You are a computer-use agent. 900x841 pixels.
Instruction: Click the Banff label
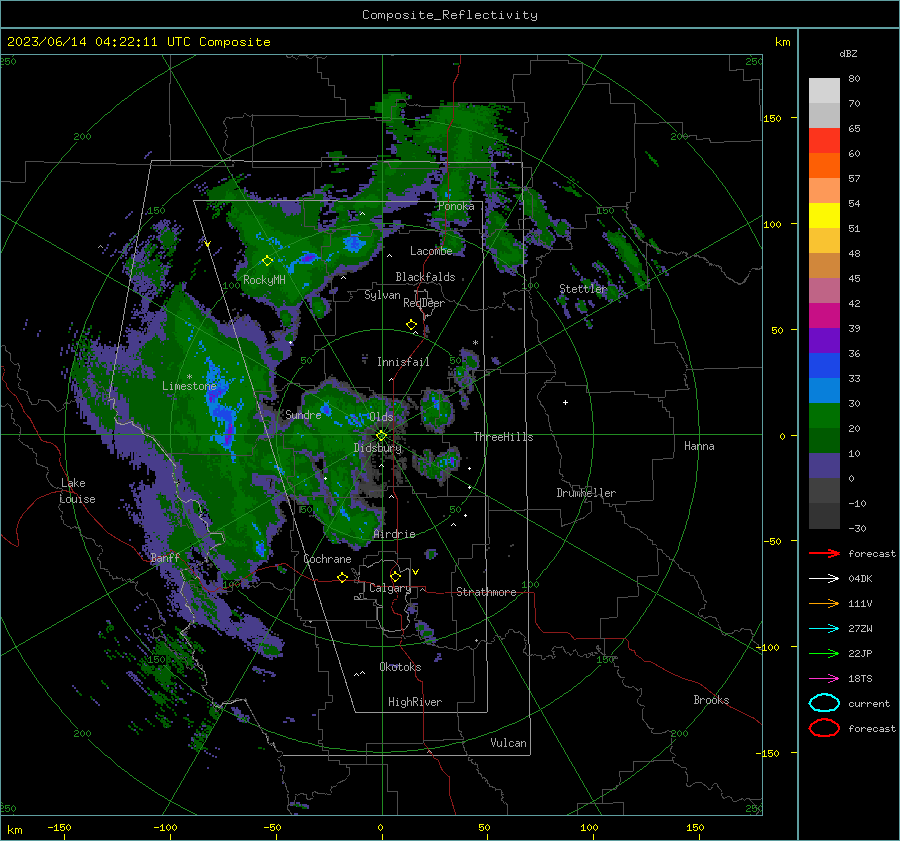point(165,558)
